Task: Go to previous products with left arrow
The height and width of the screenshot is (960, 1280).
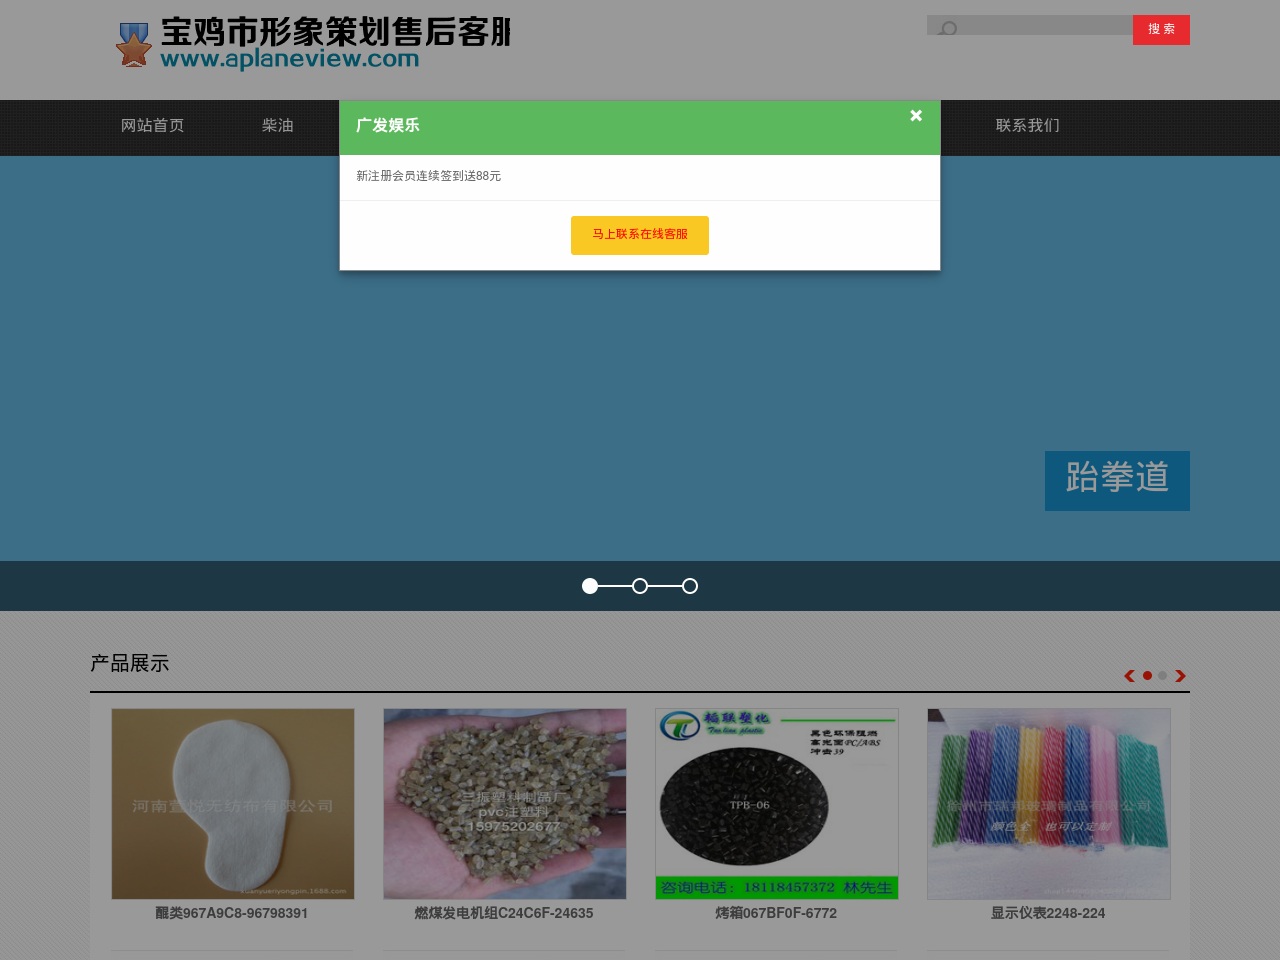Action: (x=1130, y=676)
